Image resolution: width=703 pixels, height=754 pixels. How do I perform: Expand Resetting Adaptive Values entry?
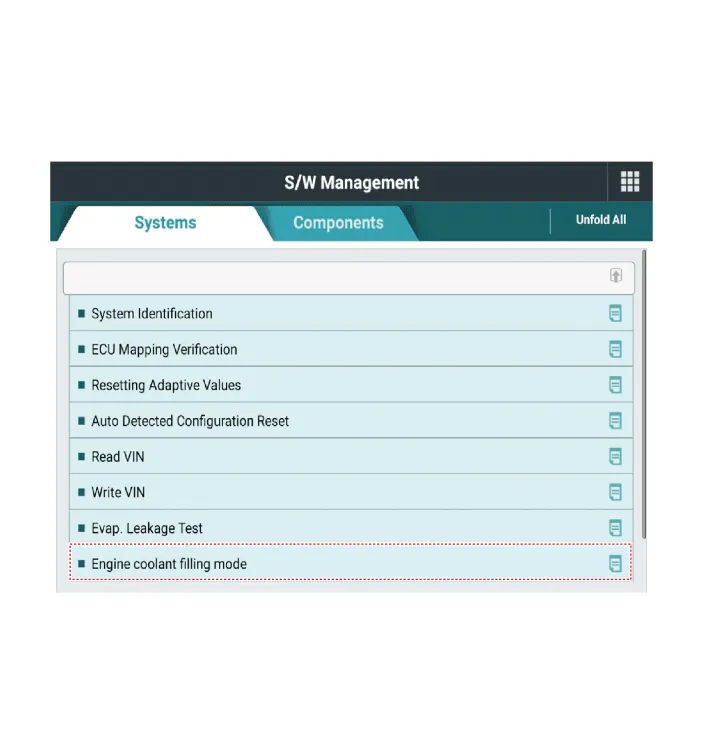pyautogui.click(x=166, y=385)
